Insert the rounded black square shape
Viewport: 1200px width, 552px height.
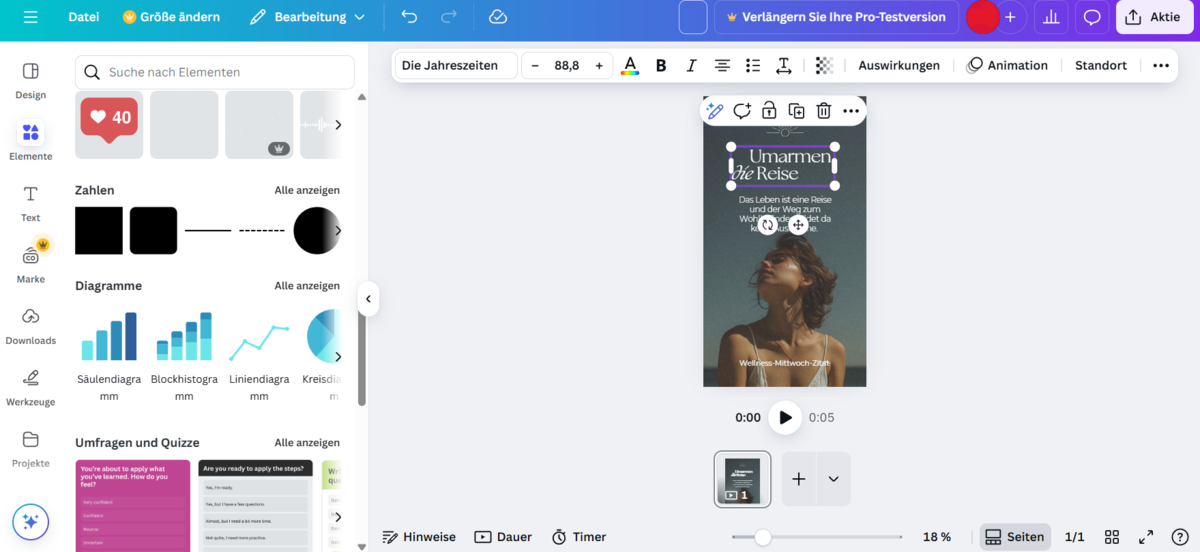[154, 231]
